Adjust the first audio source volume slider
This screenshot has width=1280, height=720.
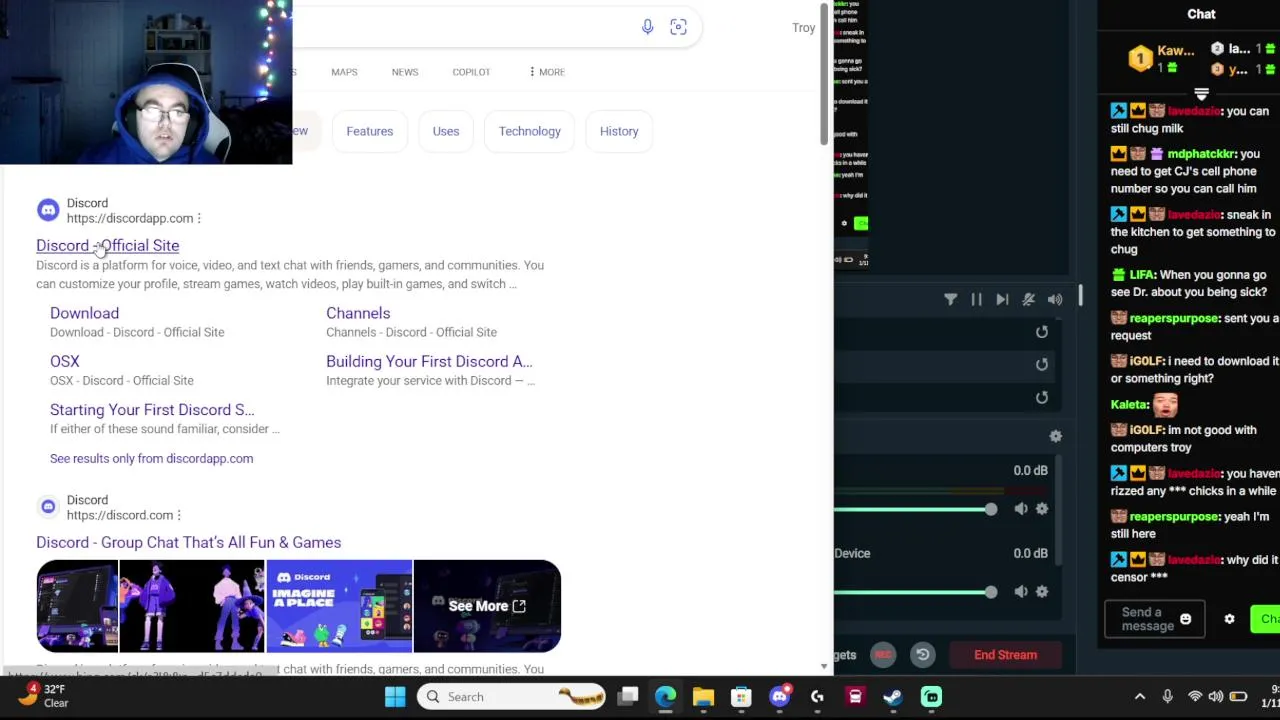990,509
